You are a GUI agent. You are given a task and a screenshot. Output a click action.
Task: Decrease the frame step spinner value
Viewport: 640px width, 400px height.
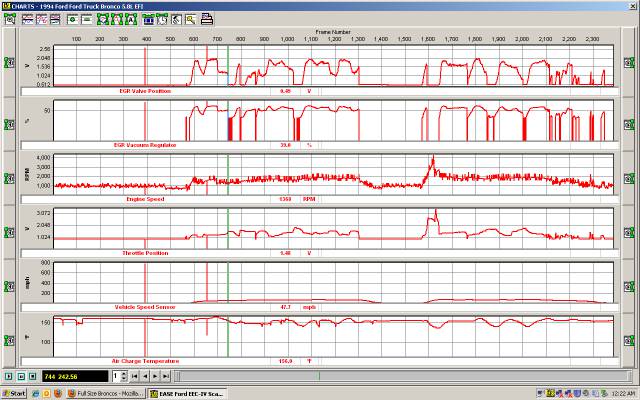click(x=124, y=379)
